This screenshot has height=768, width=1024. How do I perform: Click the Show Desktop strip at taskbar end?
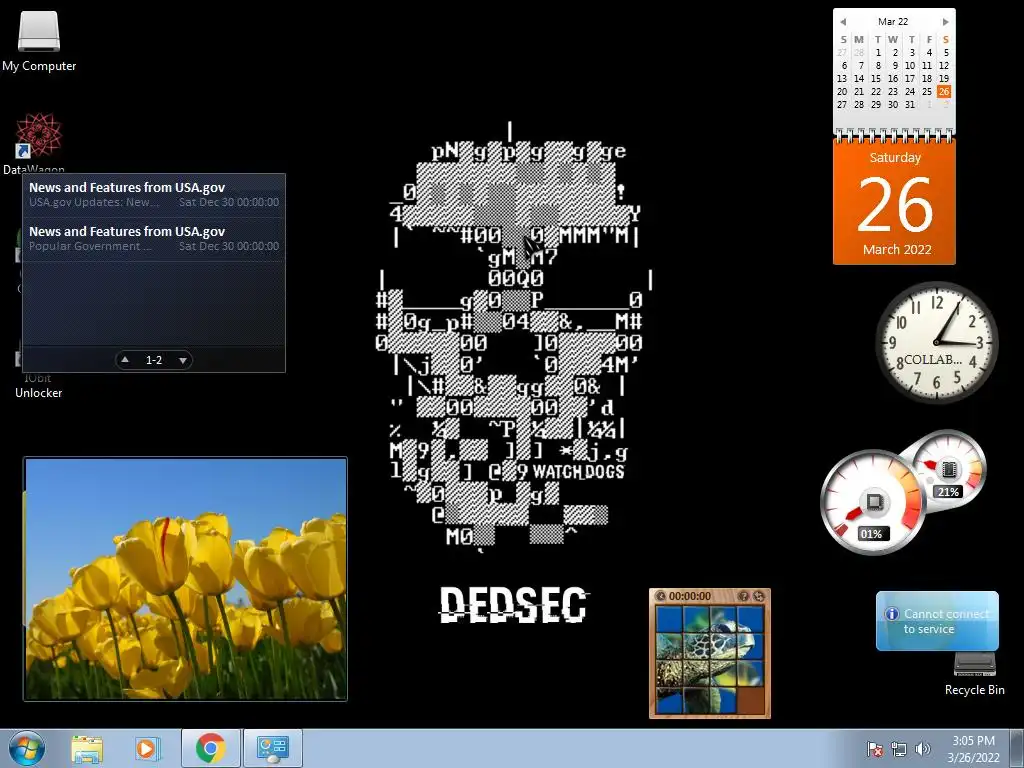tap(1017, 749)
